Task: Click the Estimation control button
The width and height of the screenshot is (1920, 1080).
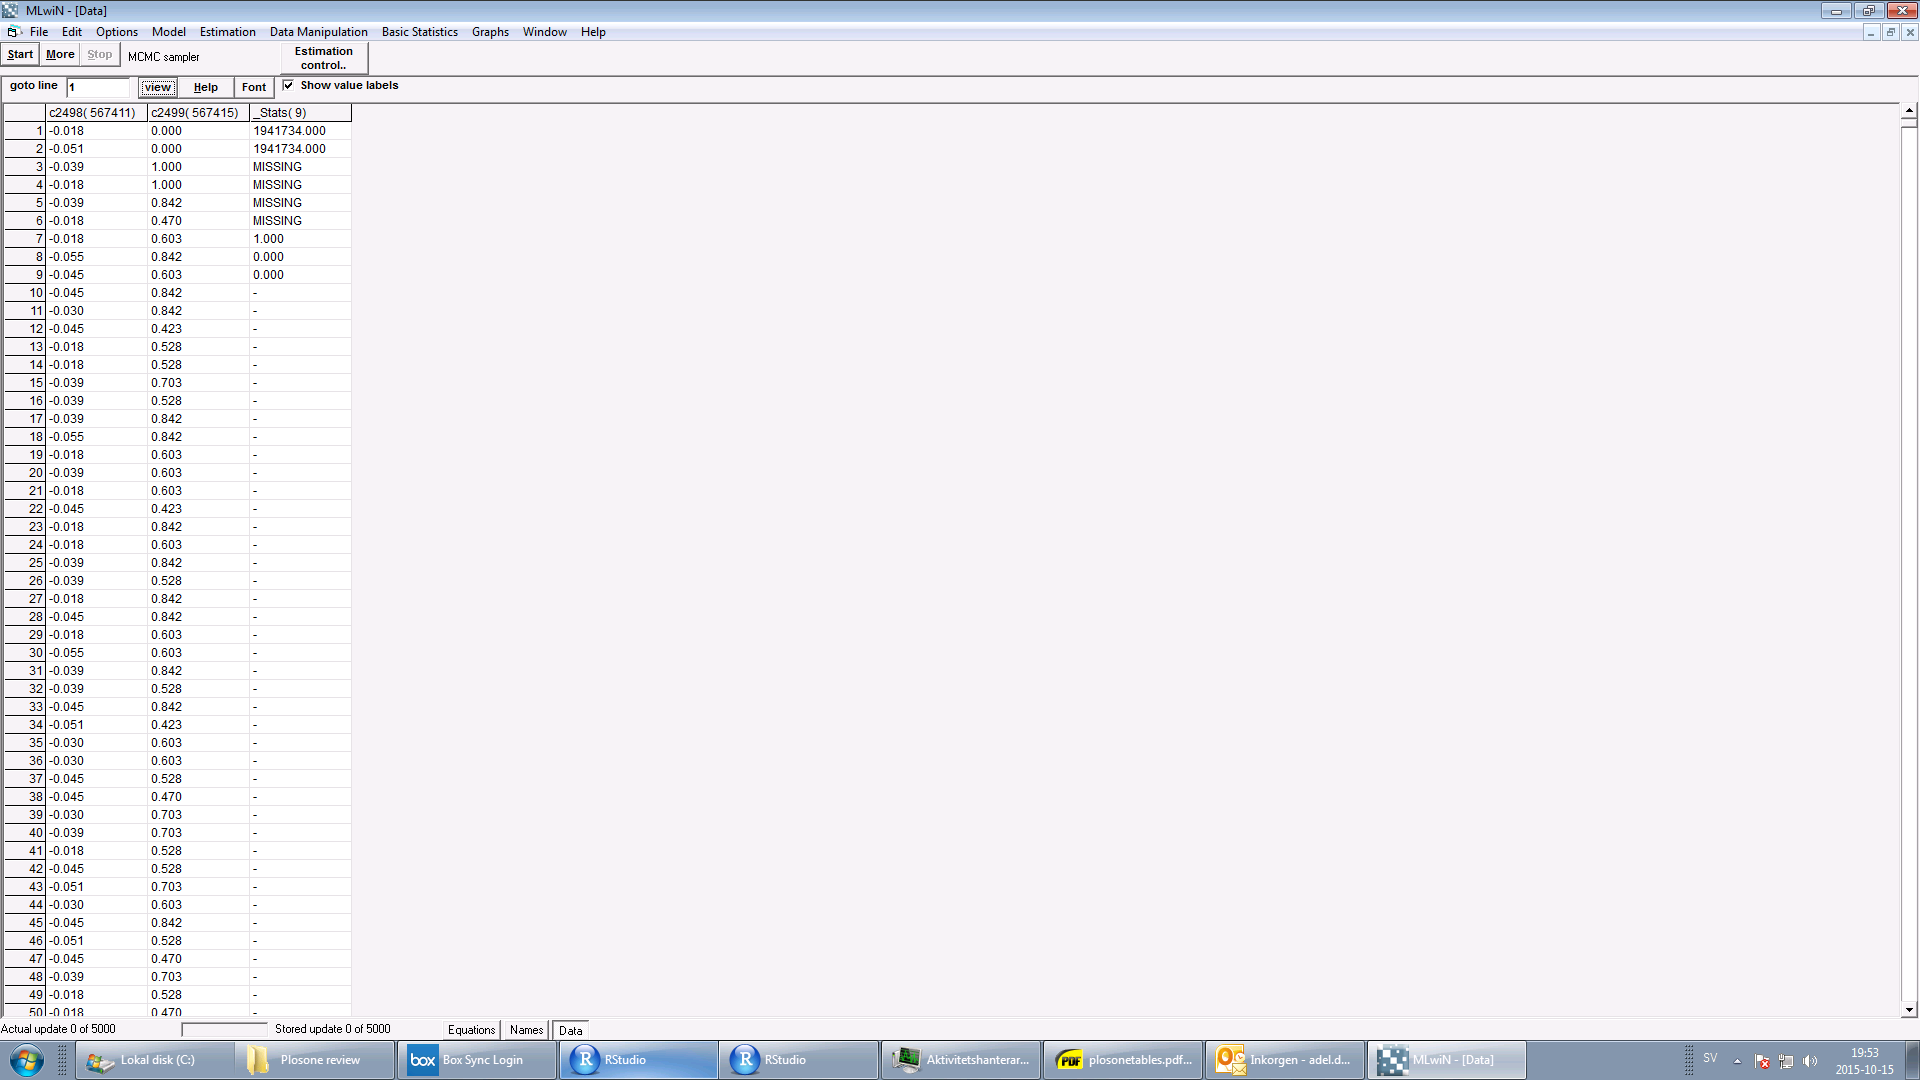Action: coord(324,58)
